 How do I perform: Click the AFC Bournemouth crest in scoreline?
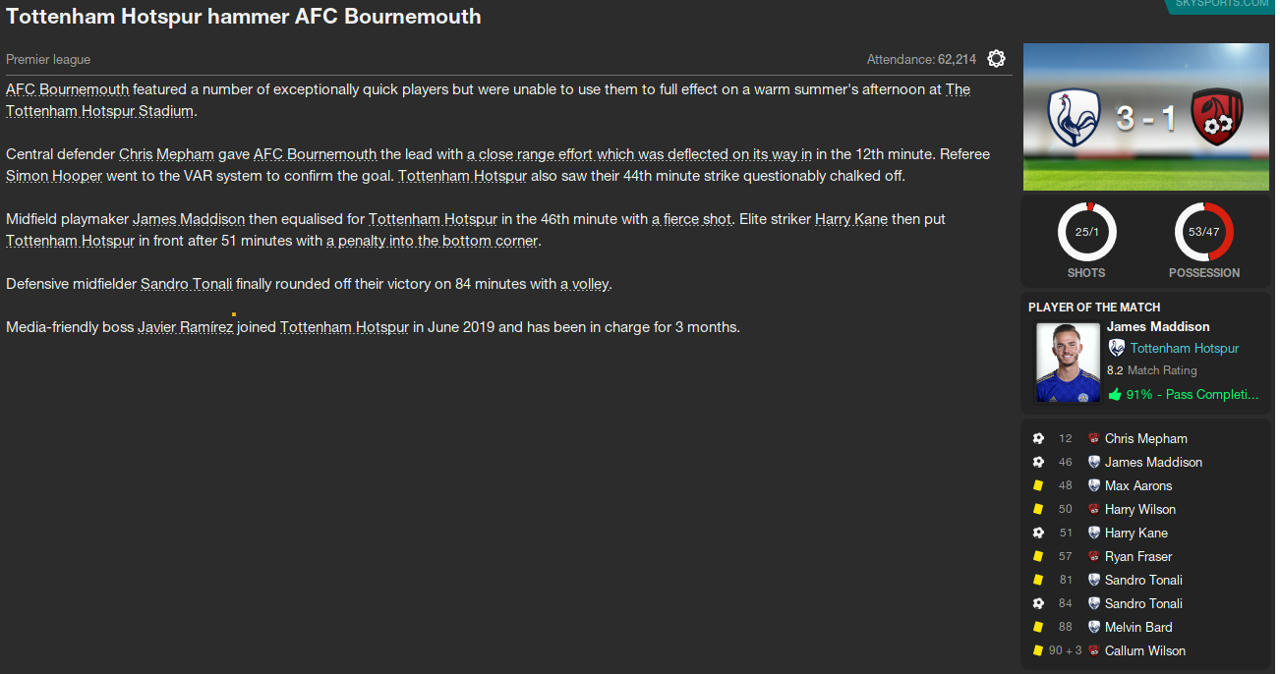coord(1217,118)
